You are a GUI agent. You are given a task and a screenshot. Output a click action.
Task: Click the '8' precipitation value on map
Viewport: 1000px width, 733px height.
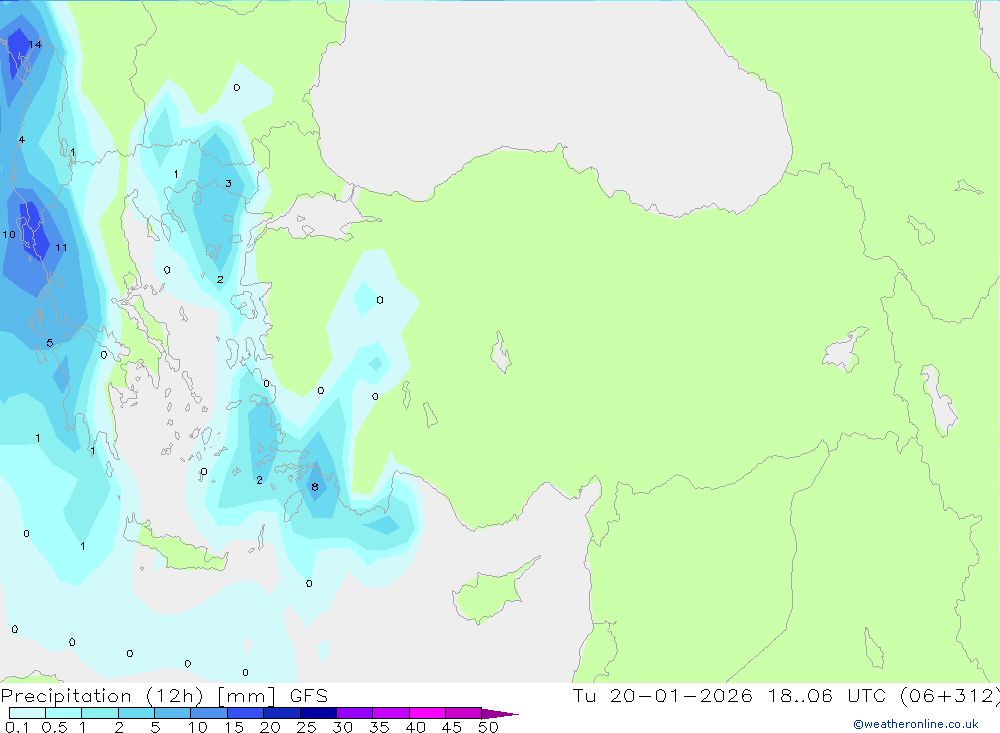(314, 487)
